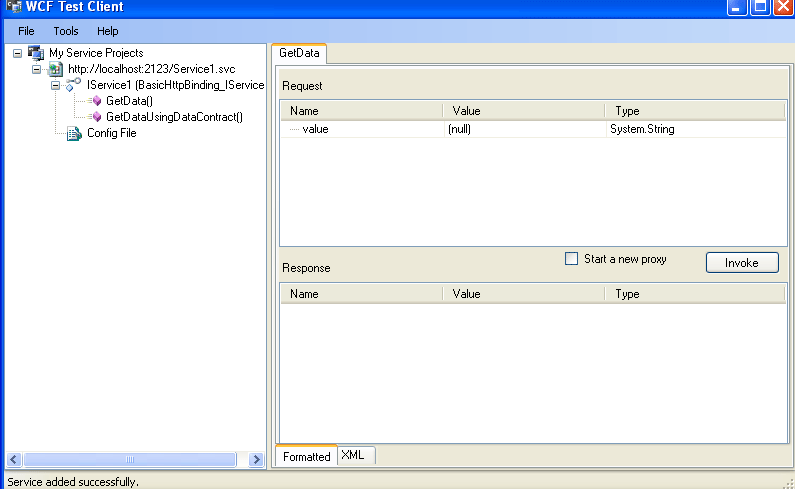Switch to the Formatted tab
This screenshot has width=795, height=489.
click(x=307, y=457)
